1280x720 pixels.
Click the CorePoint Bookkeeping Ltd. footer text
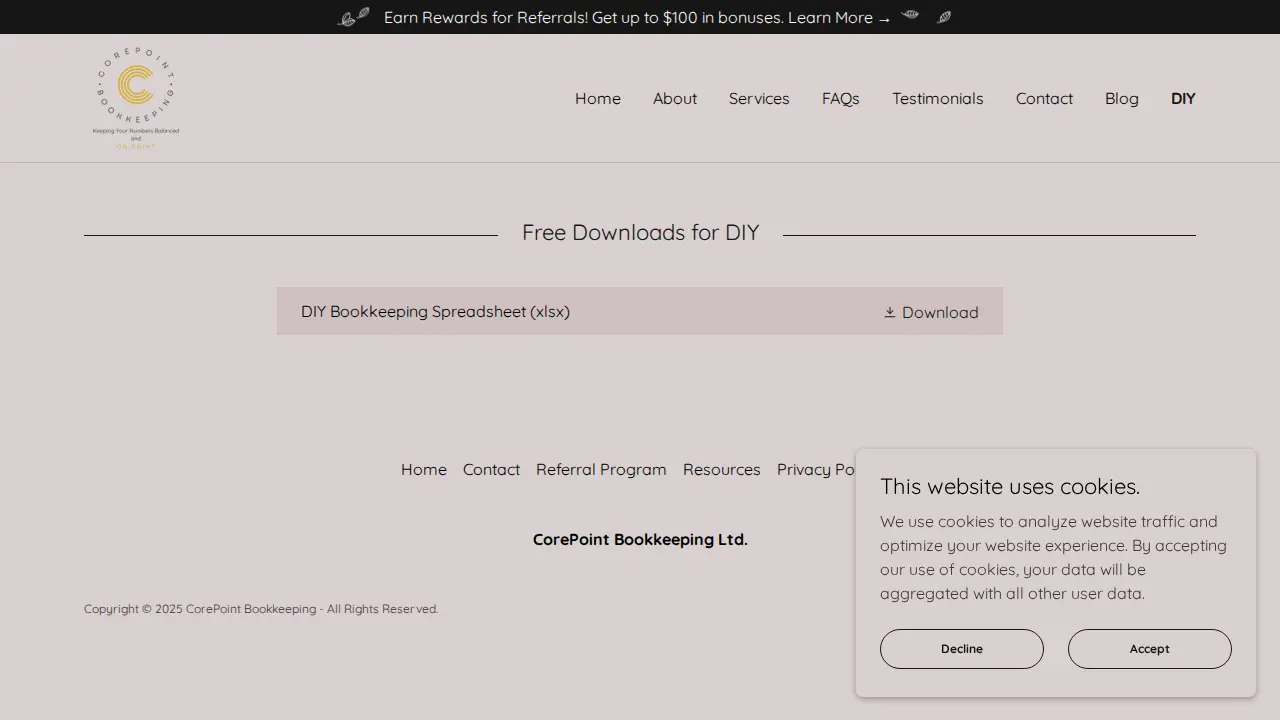click(640, 539)
